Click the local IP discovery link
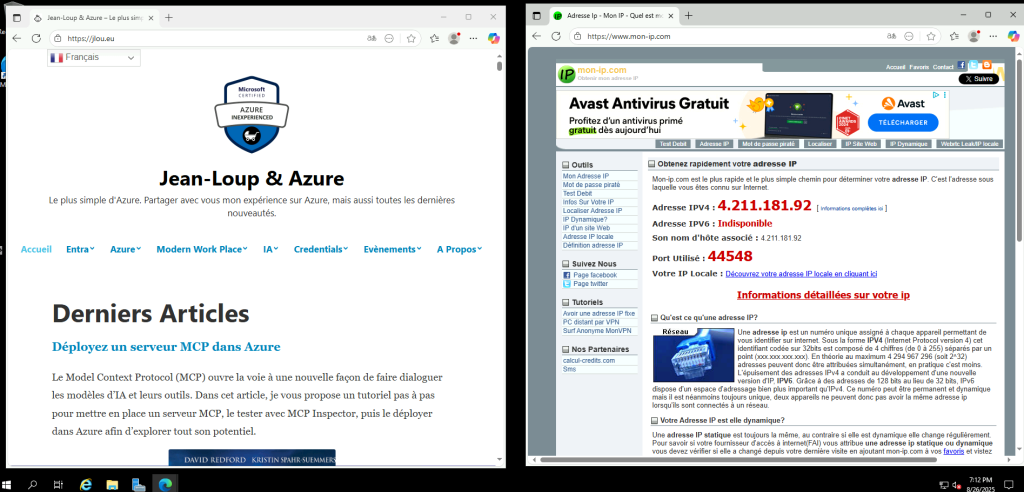Viewport: 1024px width, 492px height. click(801, 274)
